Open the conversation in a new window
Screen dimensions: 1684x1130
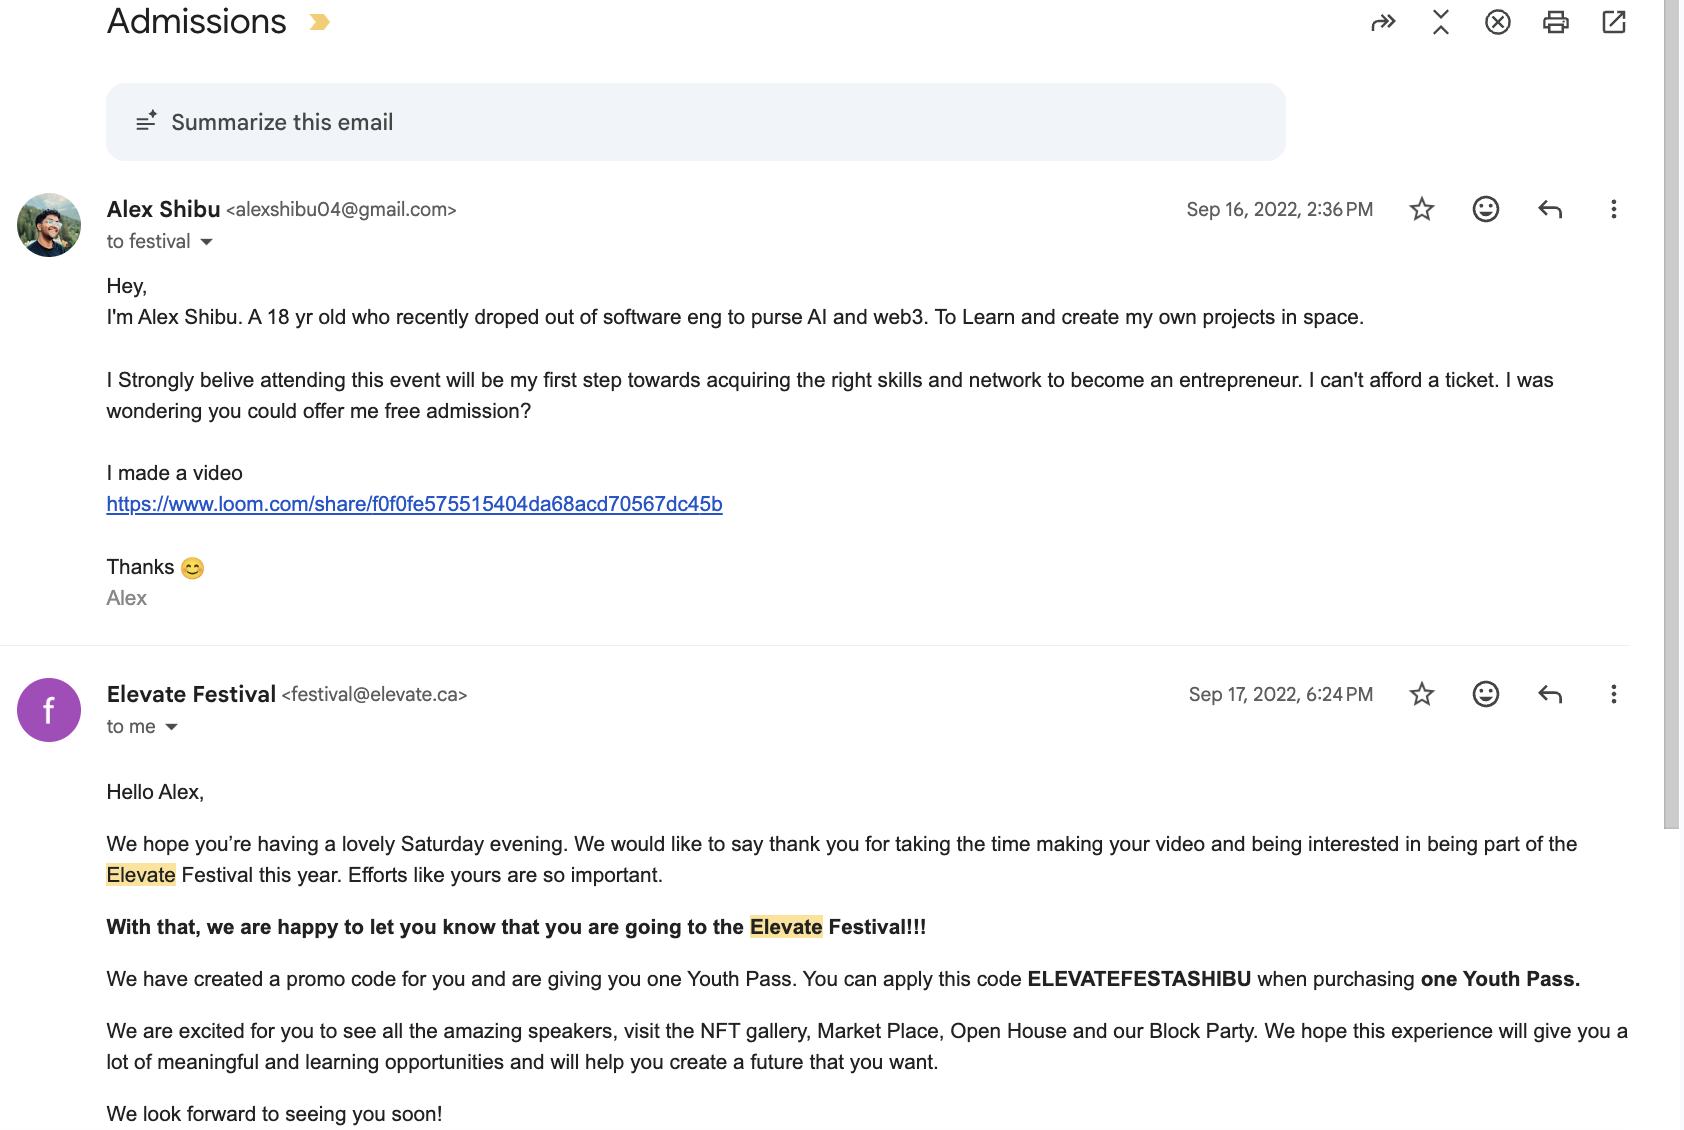click(x=1613, y=22)
